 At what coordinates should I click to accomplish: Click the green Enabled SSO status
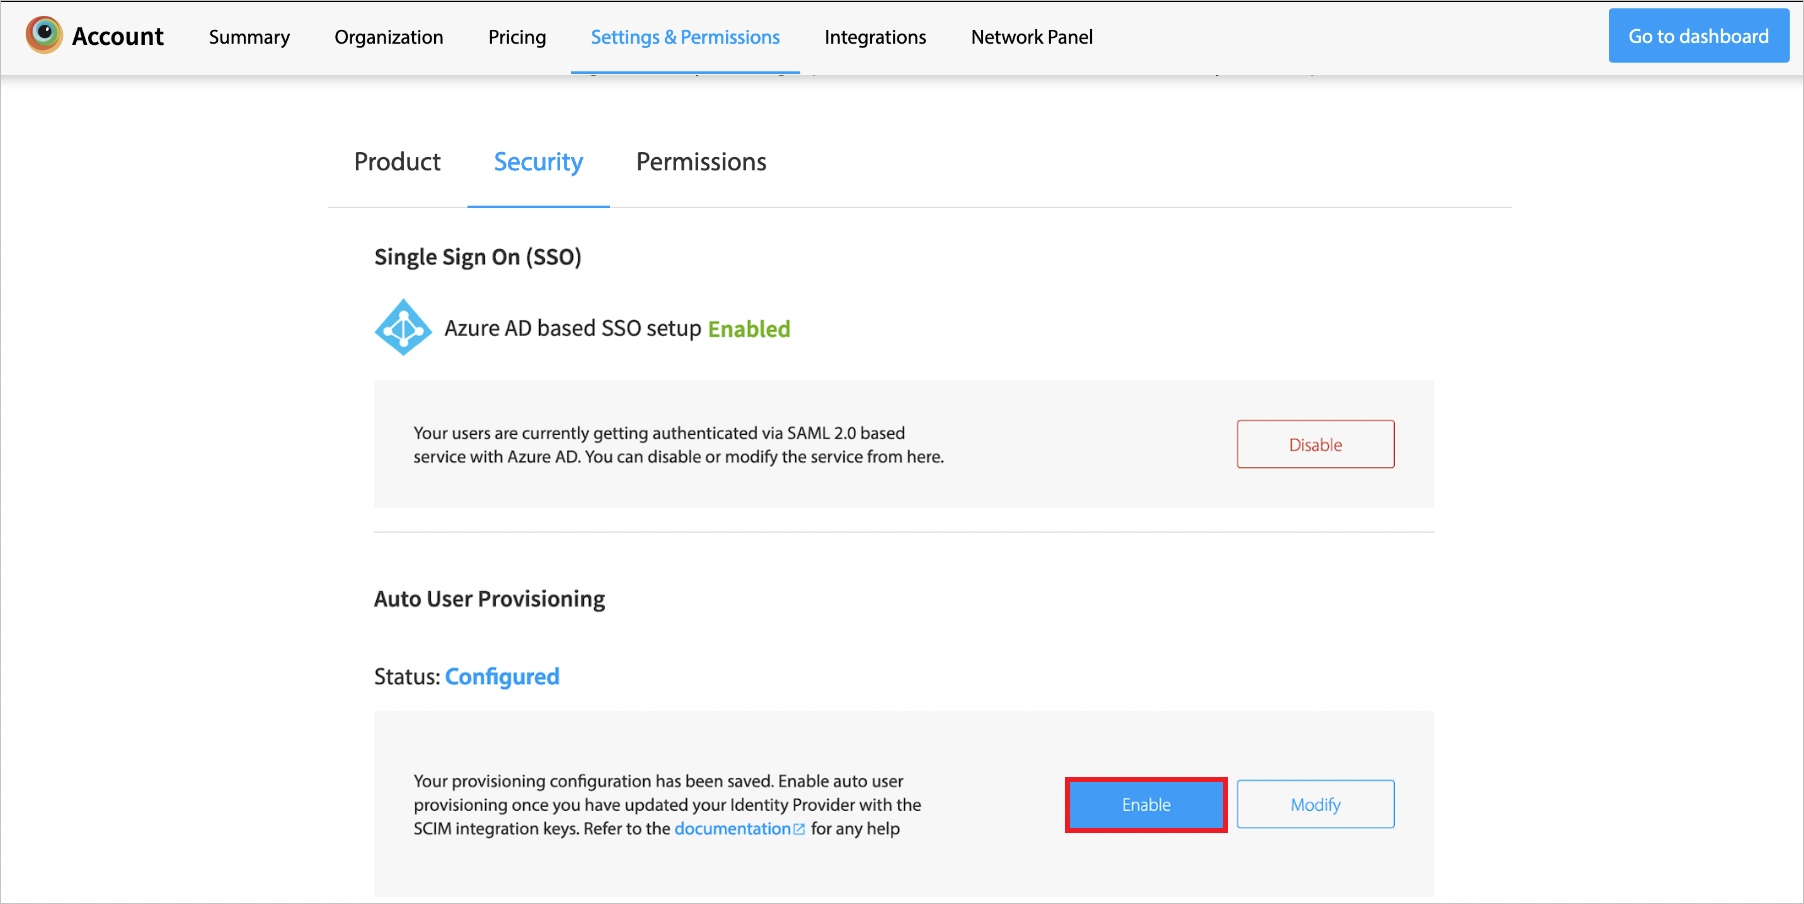(749, 329)
